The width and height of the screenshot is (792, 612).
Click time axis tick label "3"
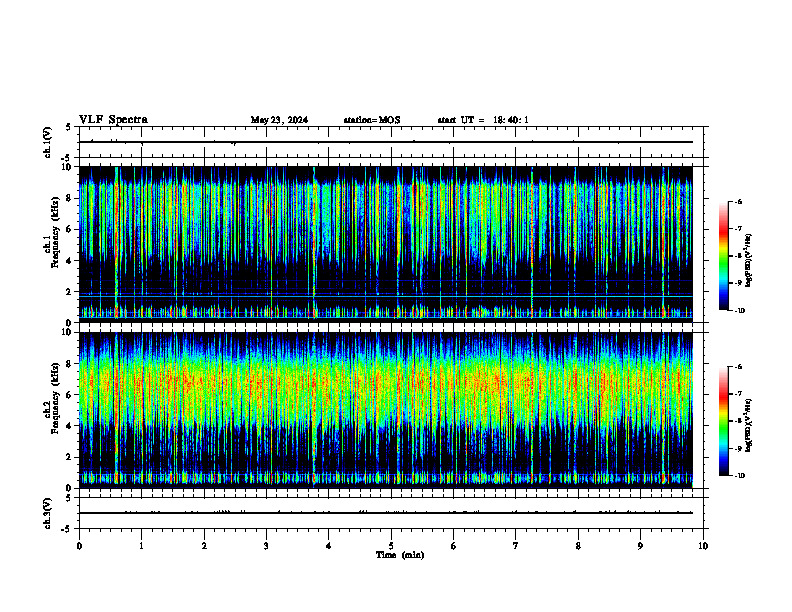[266, 546]
